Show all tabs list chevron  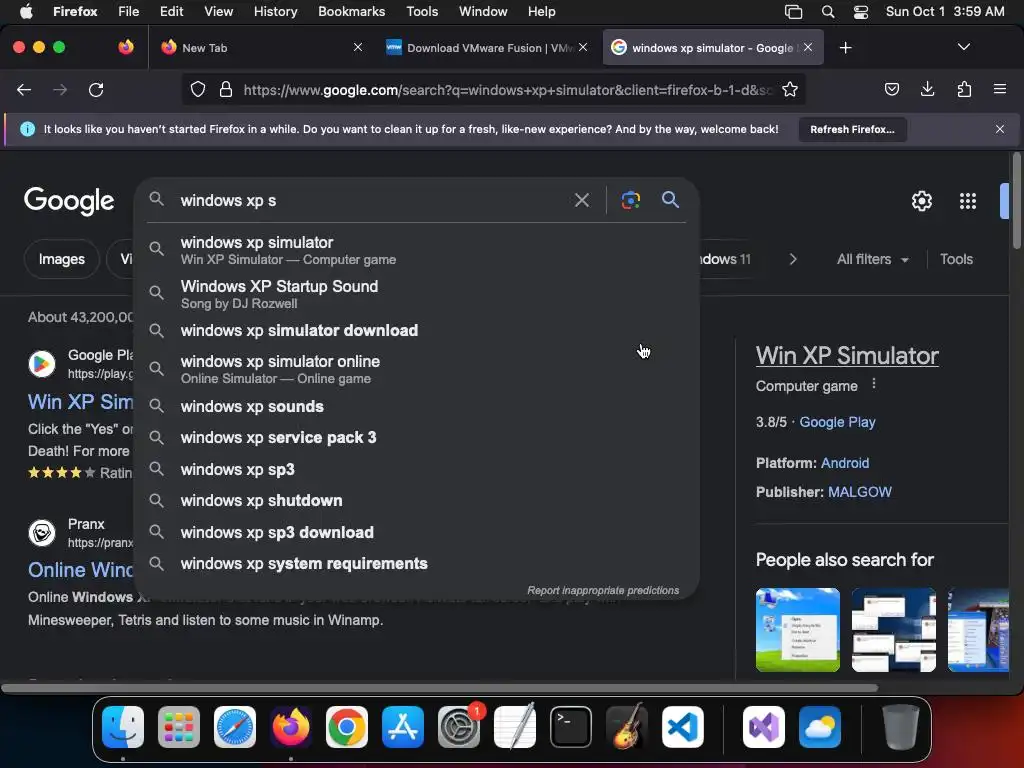[963, 47]
